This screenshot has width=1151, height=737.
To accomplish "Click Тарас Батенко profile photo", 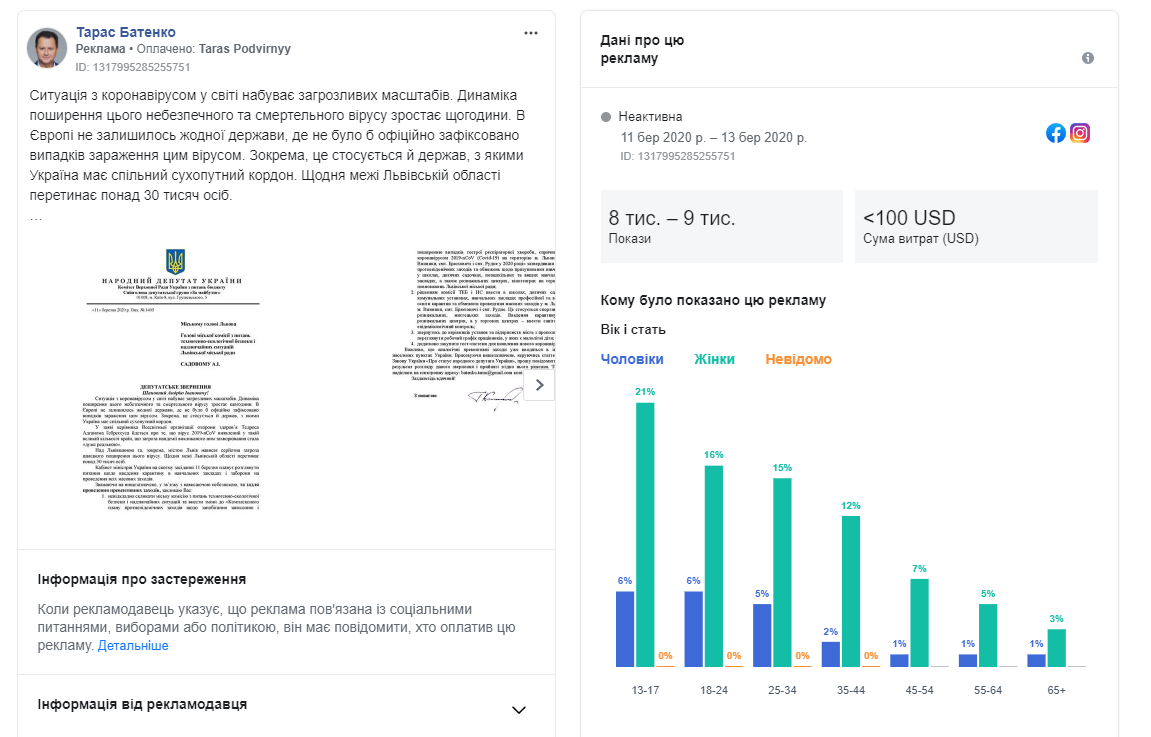I will click(46, 48).
